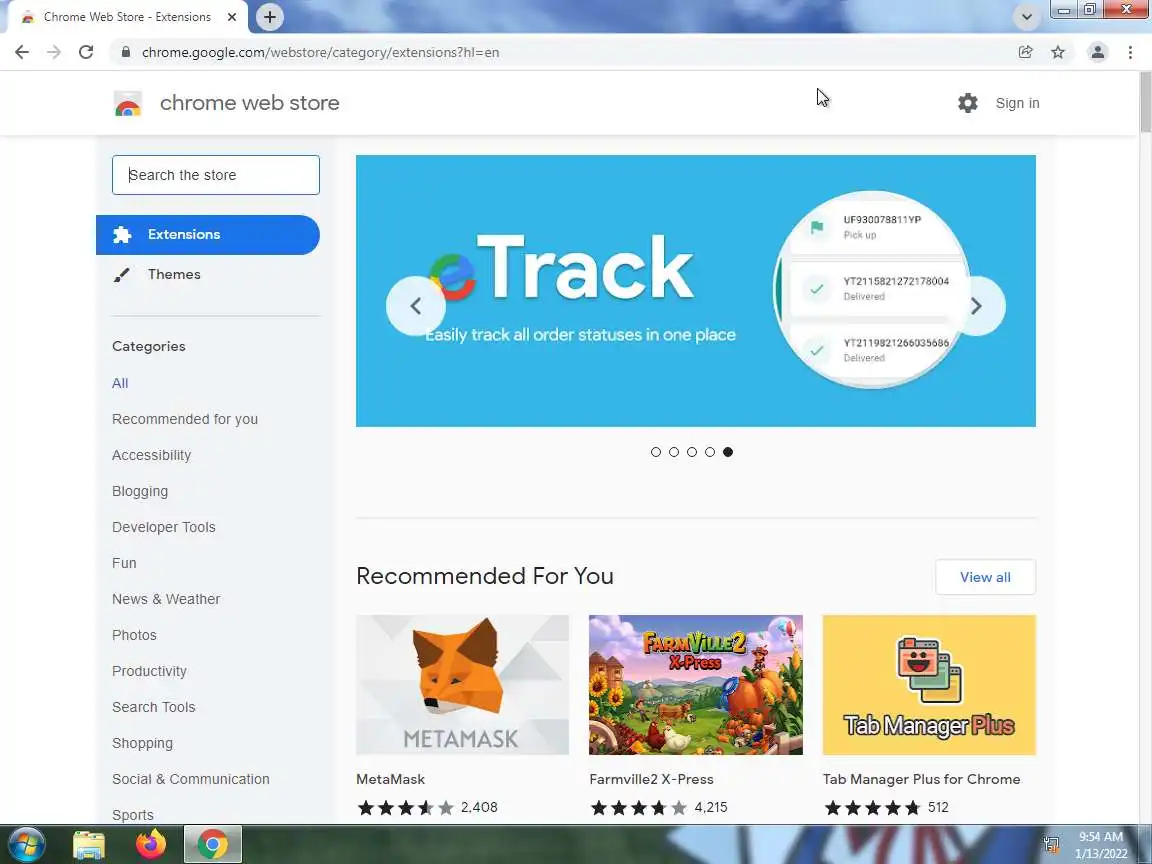The width and height of the screenshot is (1152, 864).
Task: Open Tab Manager Plus thumbnail
Action: tap(929, 685)
